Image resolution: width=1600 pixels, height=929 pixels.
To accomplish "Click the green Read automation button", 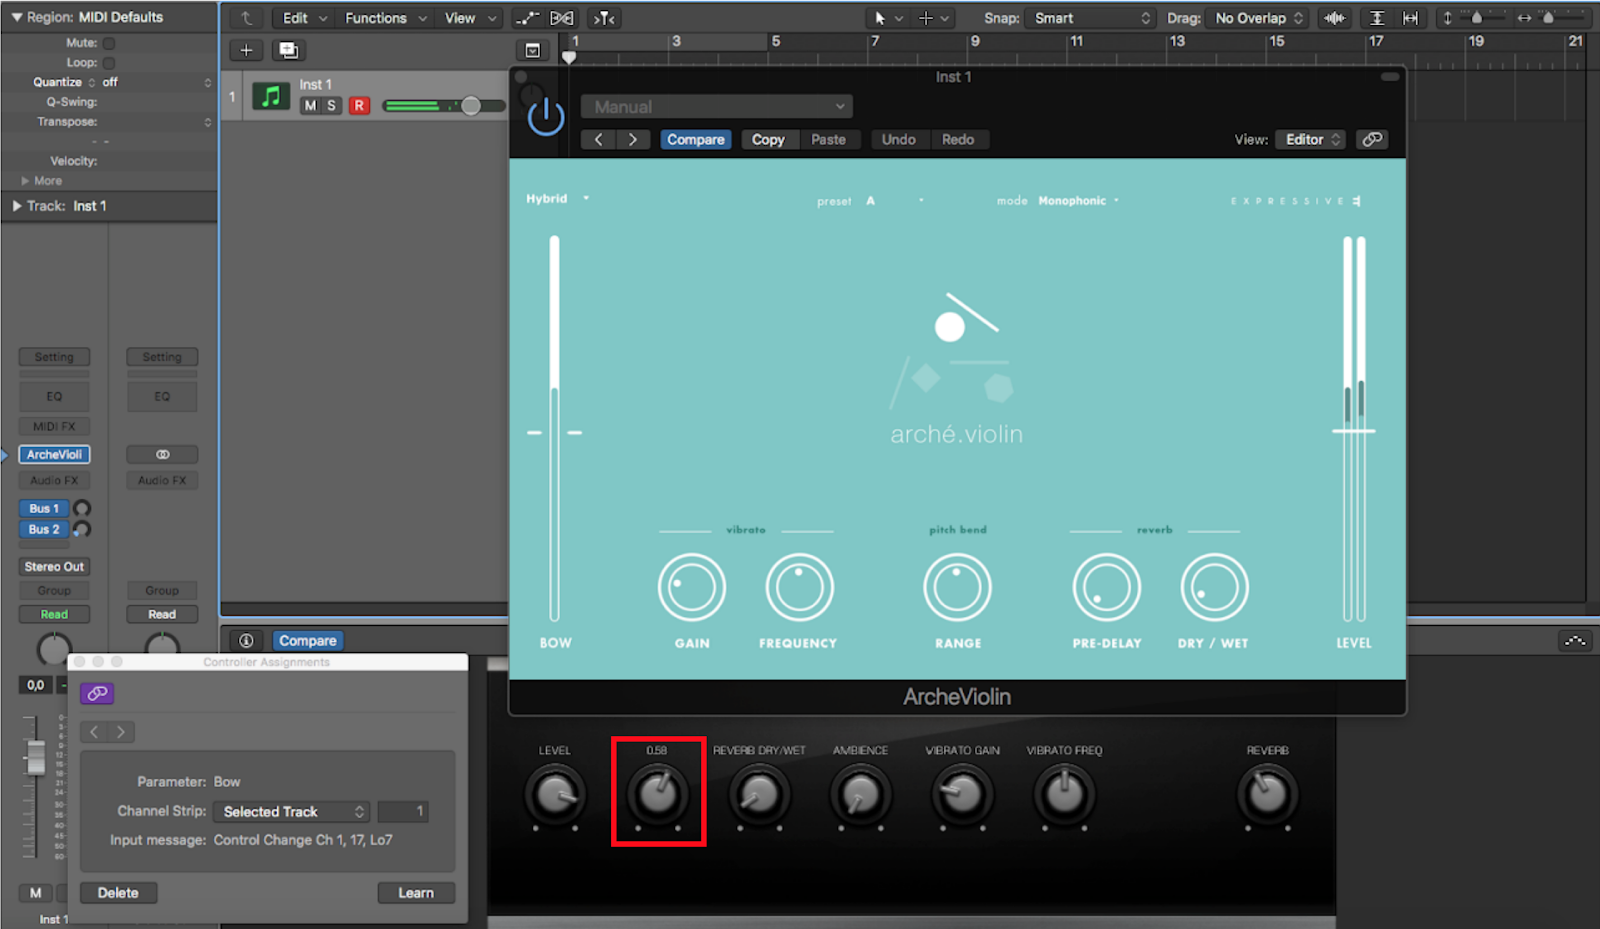I will tap(54, 614).
